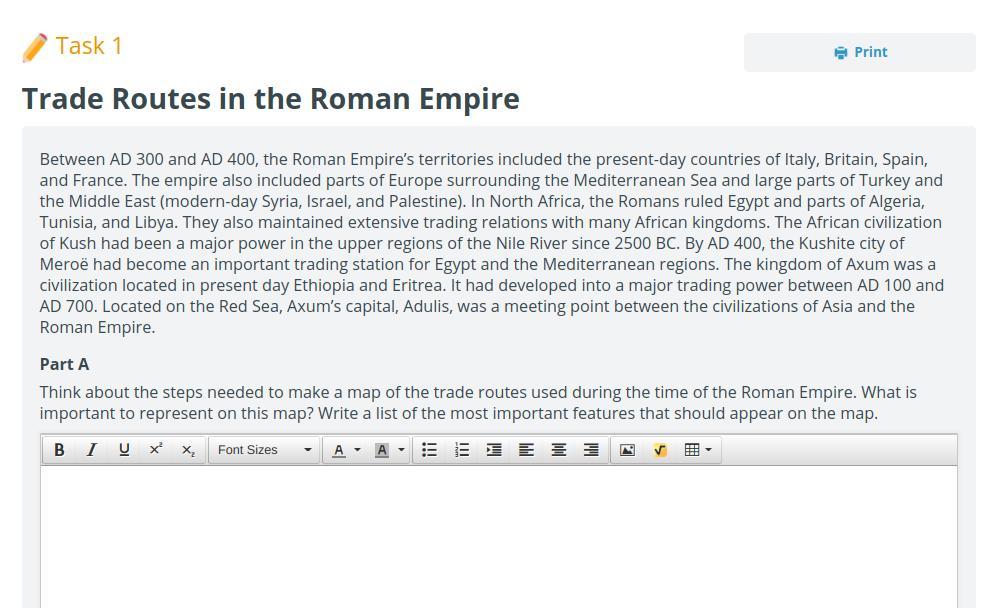This screenshot has height=608, width=998.
Task: Toggle bold formatting
Action: coord(59,450)
